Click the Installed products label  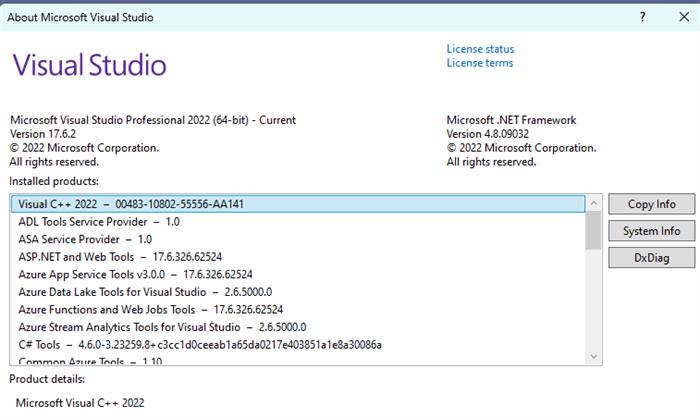tap(54, 181)
